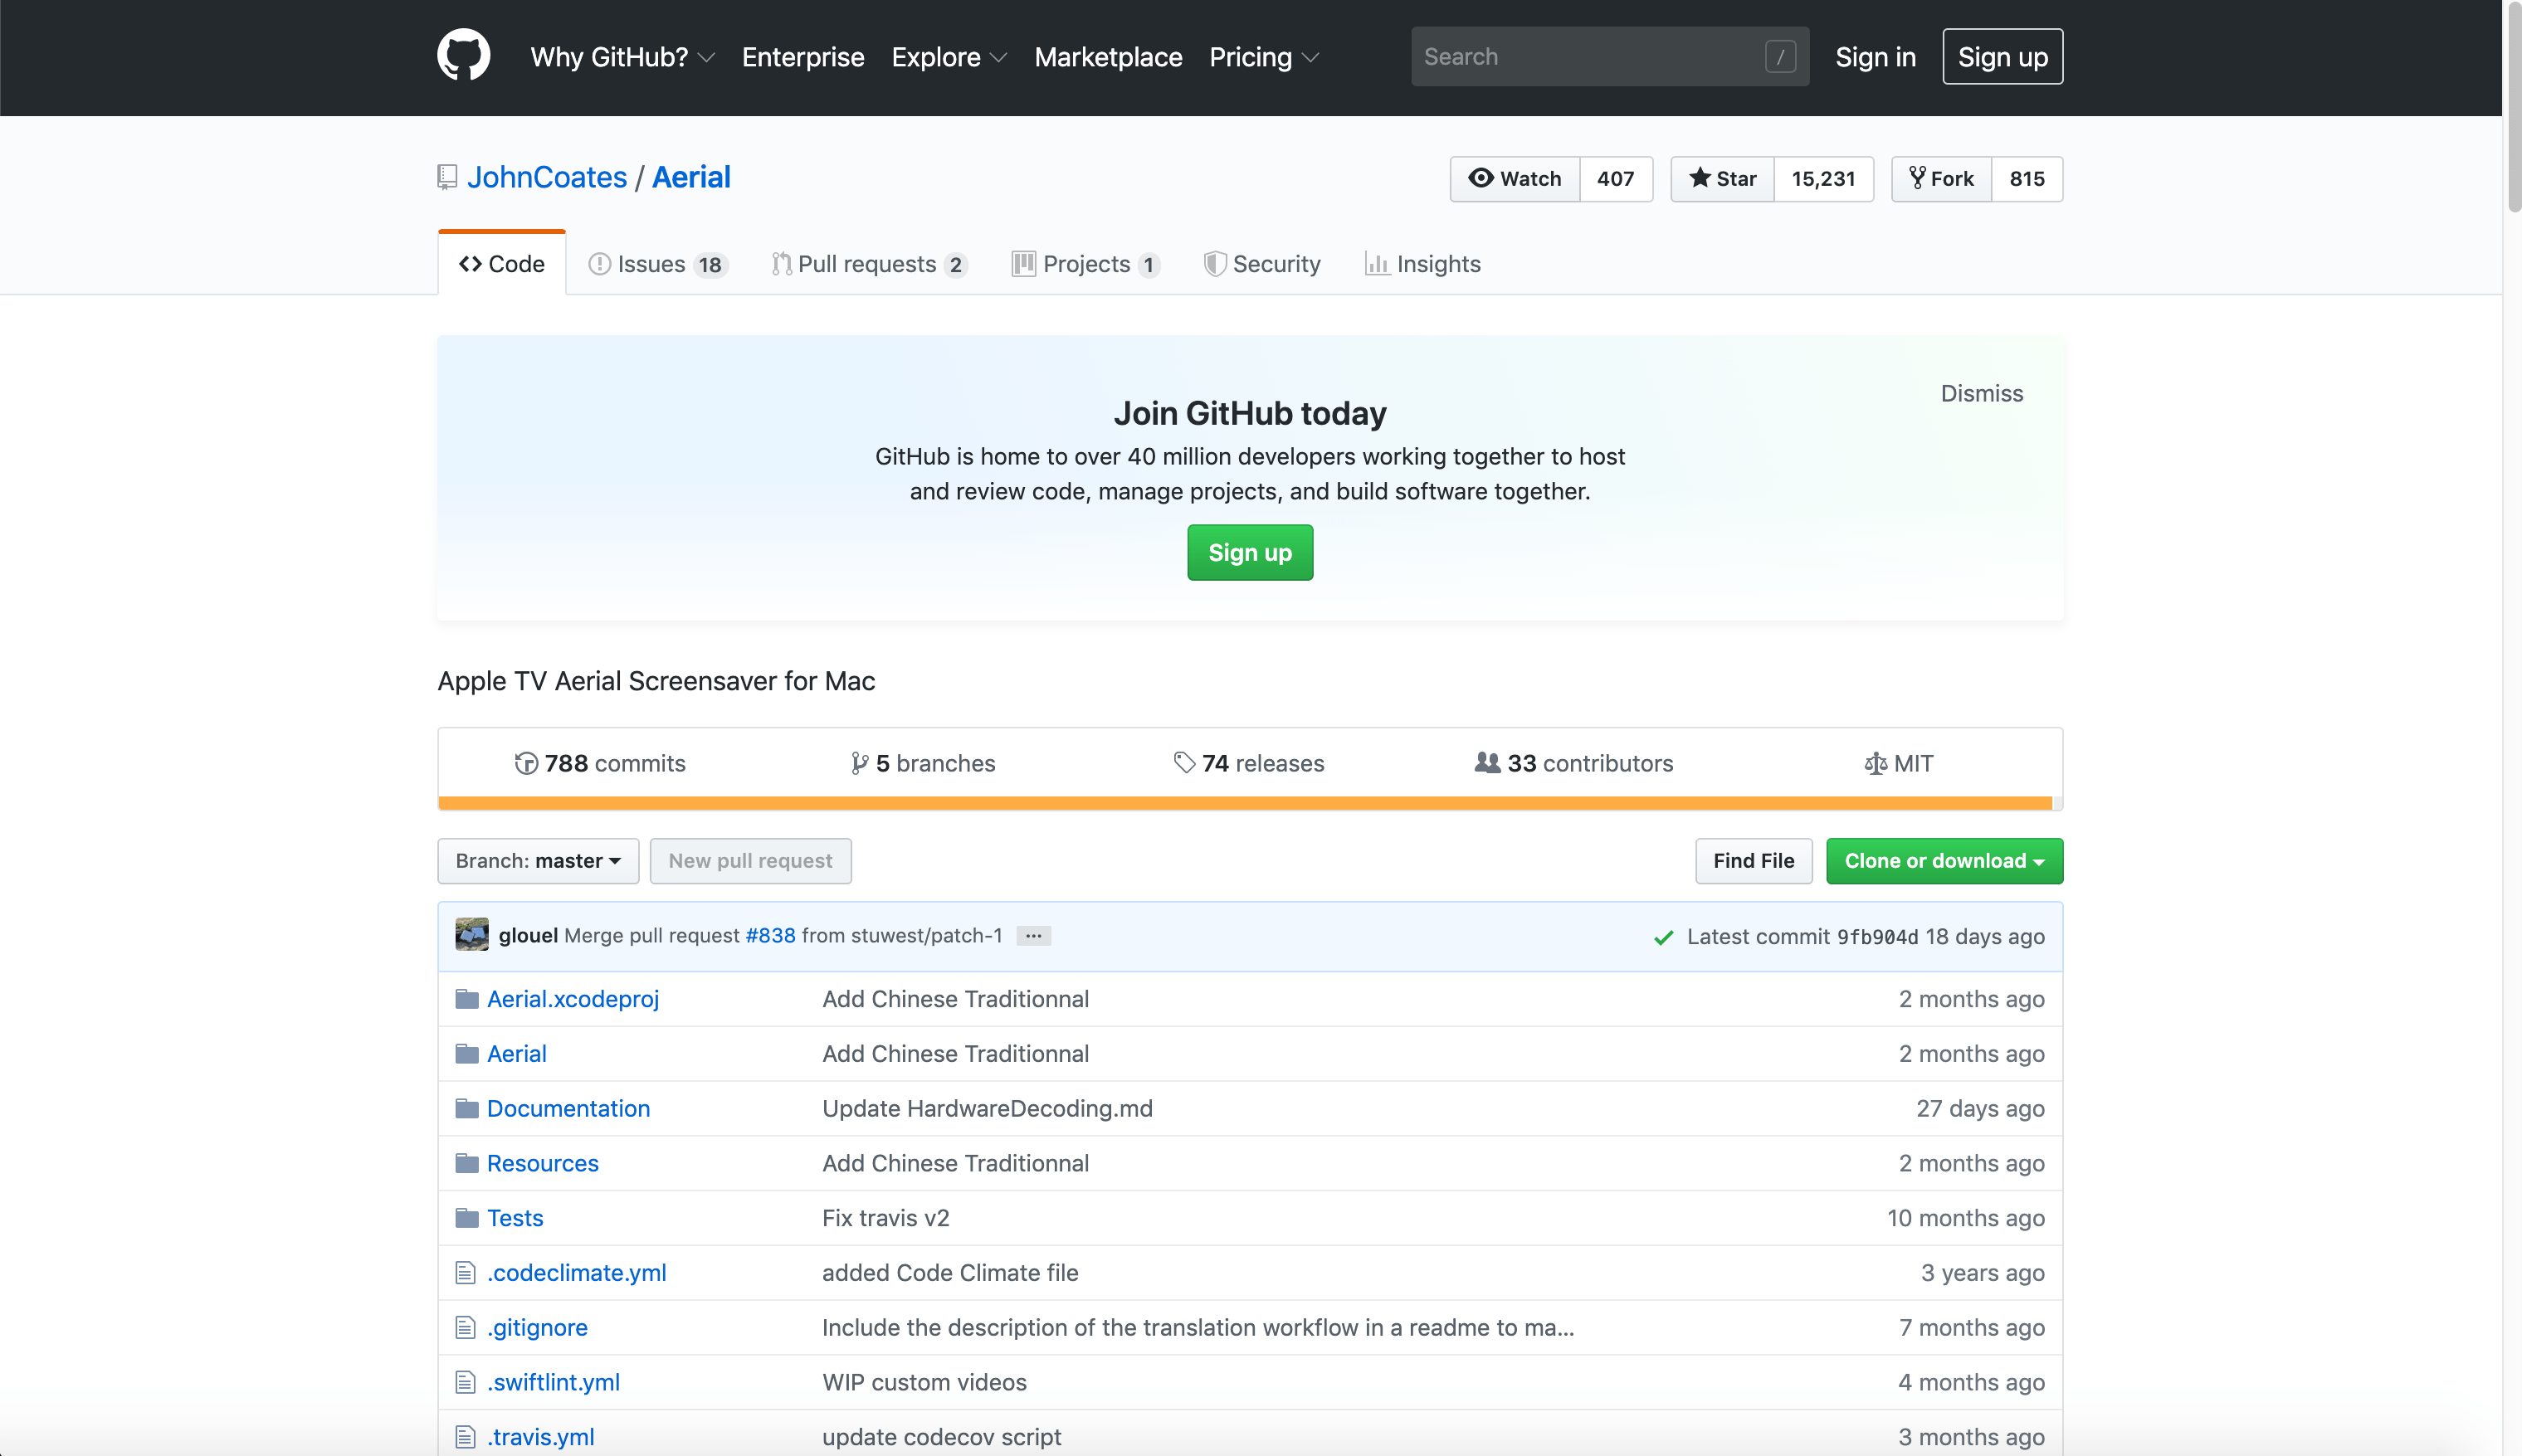Fork the Aerial repository
Screen dimensions: 2522x1456
[1941, 179]
